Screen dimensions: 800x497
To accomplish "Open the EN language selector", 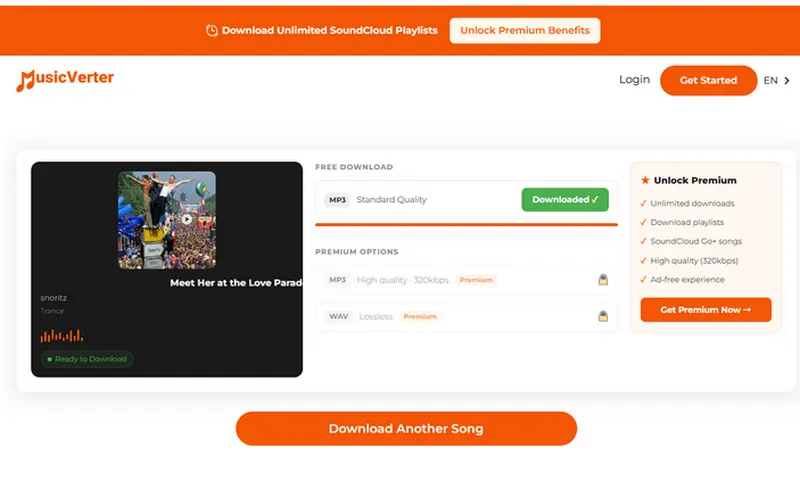I will [x=777, y=81].
